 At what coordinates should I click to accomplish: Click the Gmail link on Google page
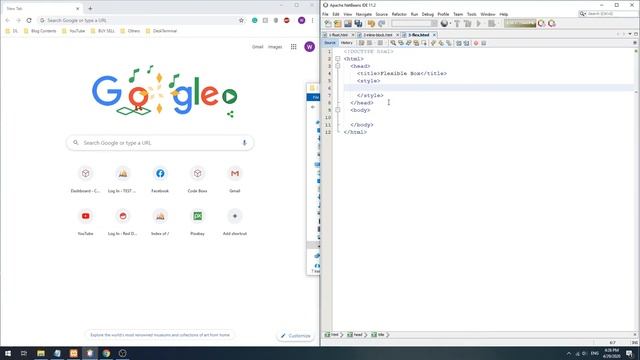pyautogui.click(x=258, y=47)
